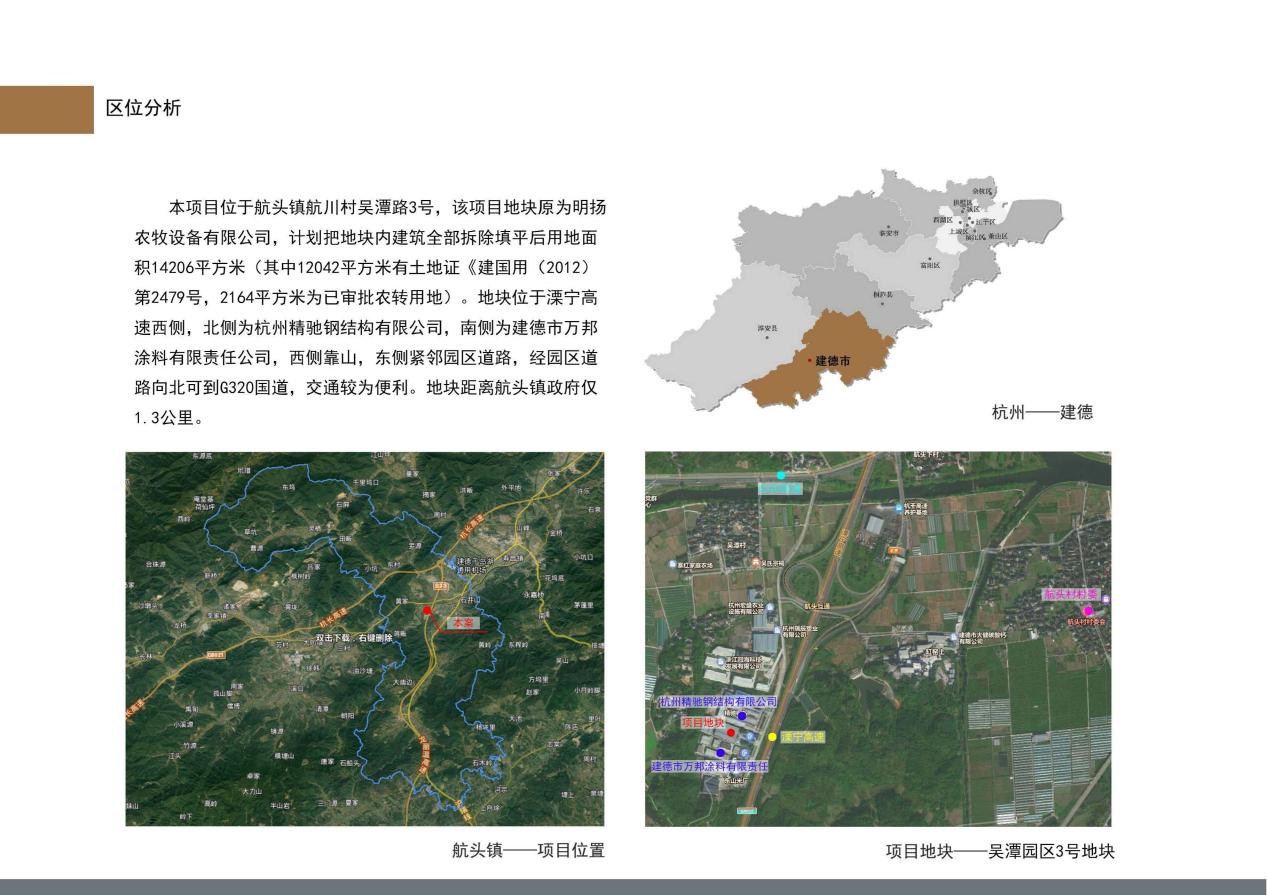Click the 杭州——建德 caption

(x=1042, y=412)
